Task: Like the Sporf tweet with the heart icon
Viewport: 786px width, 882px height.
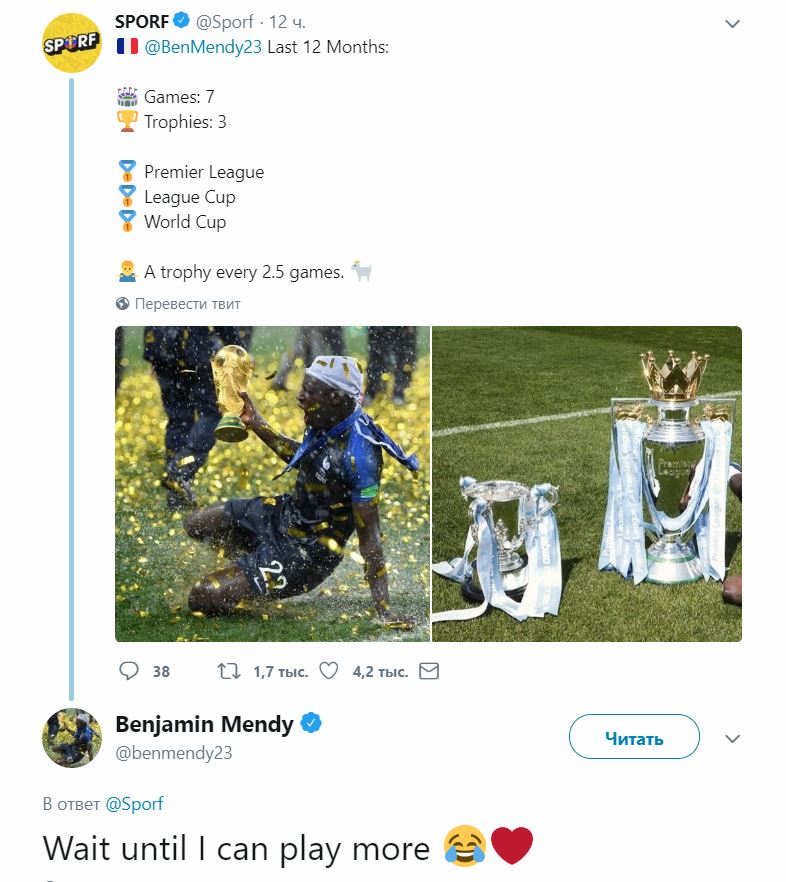Action: tap(328, 671)
